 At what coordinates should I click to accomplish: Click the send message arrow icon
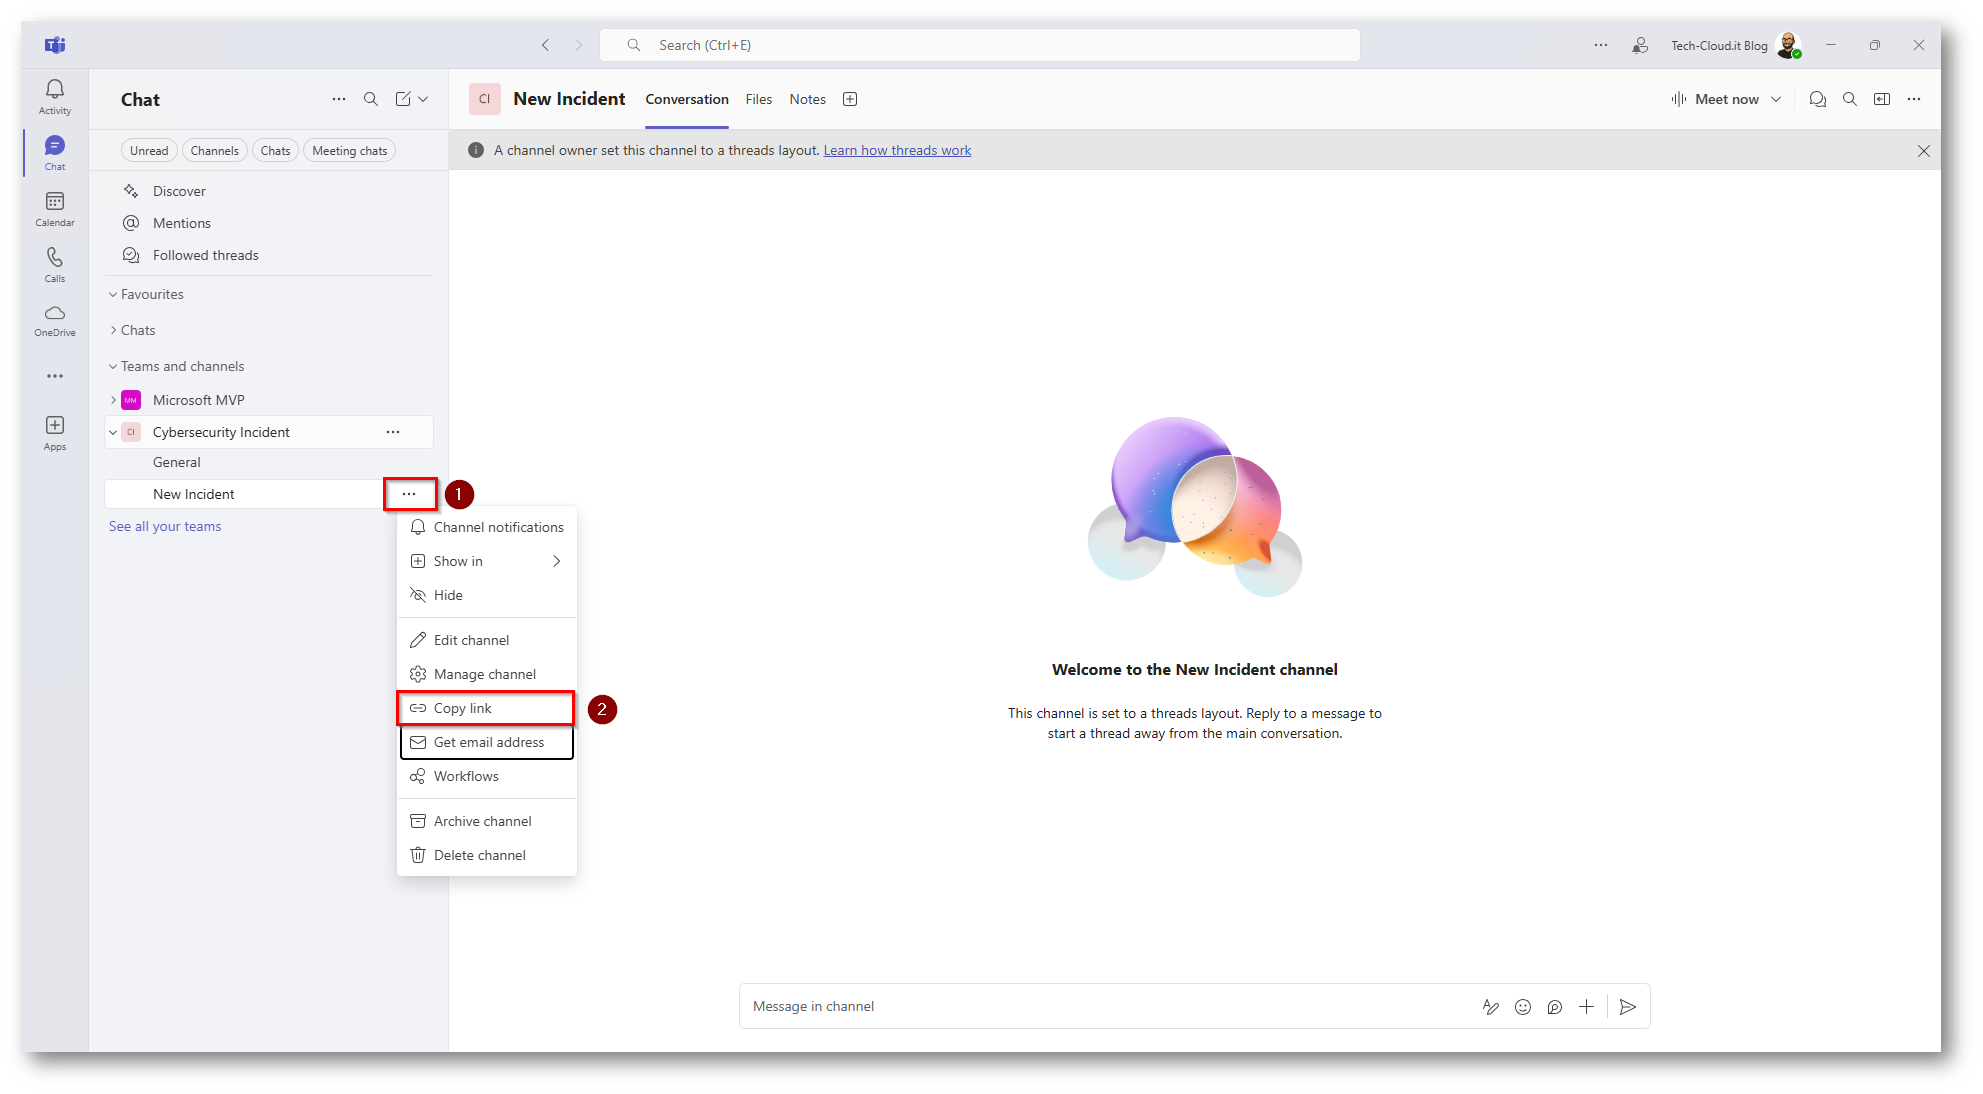(1627, 1007)
